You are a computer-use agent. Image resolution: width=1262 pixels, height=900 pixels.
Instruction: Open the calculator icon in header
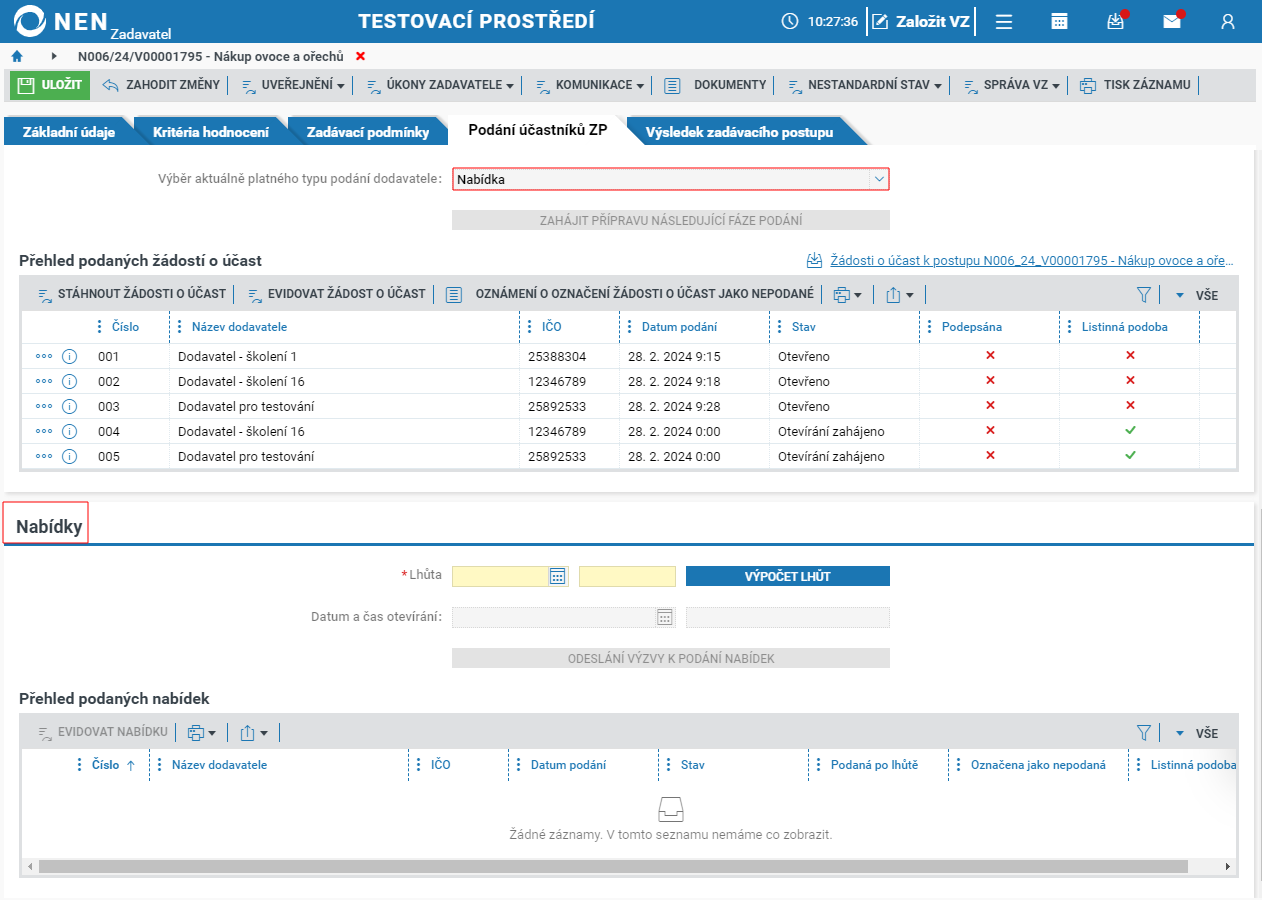pyautogui.click(x=1060, y=21)
